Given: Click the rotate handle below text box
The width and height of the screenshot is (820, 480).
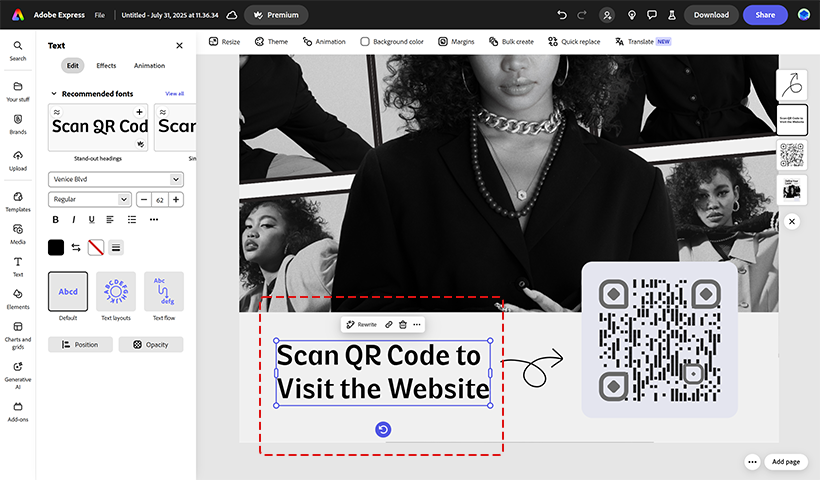Looking at the screenshot, I should 383,430.
